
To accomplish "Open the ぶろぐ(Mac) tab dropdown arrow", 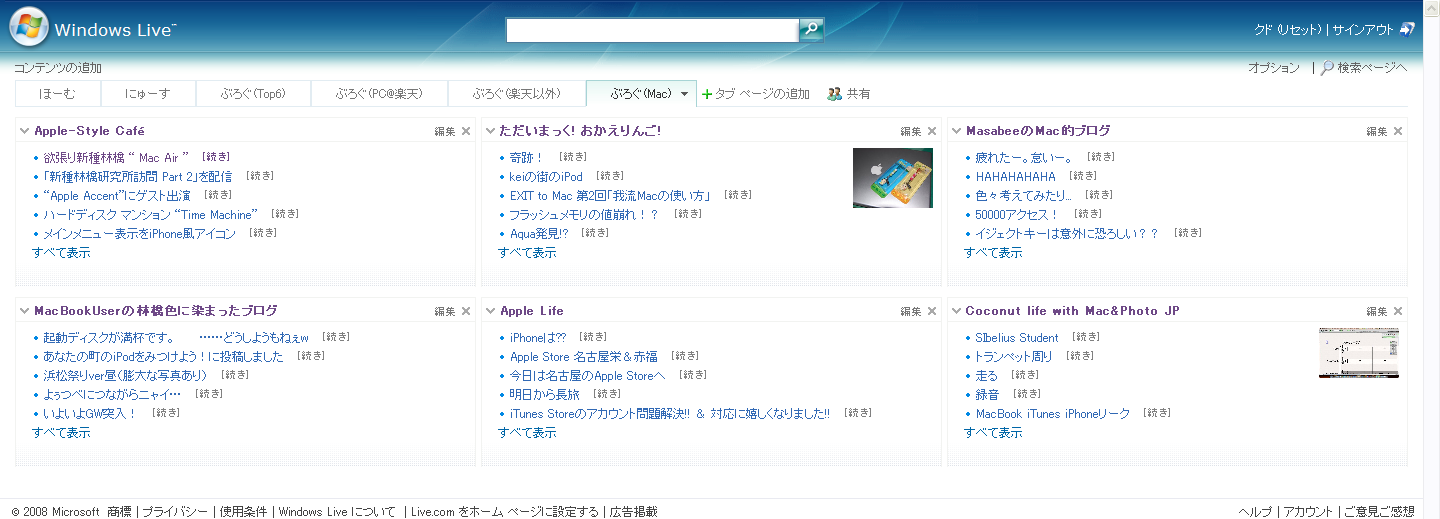I will [685, 94].
